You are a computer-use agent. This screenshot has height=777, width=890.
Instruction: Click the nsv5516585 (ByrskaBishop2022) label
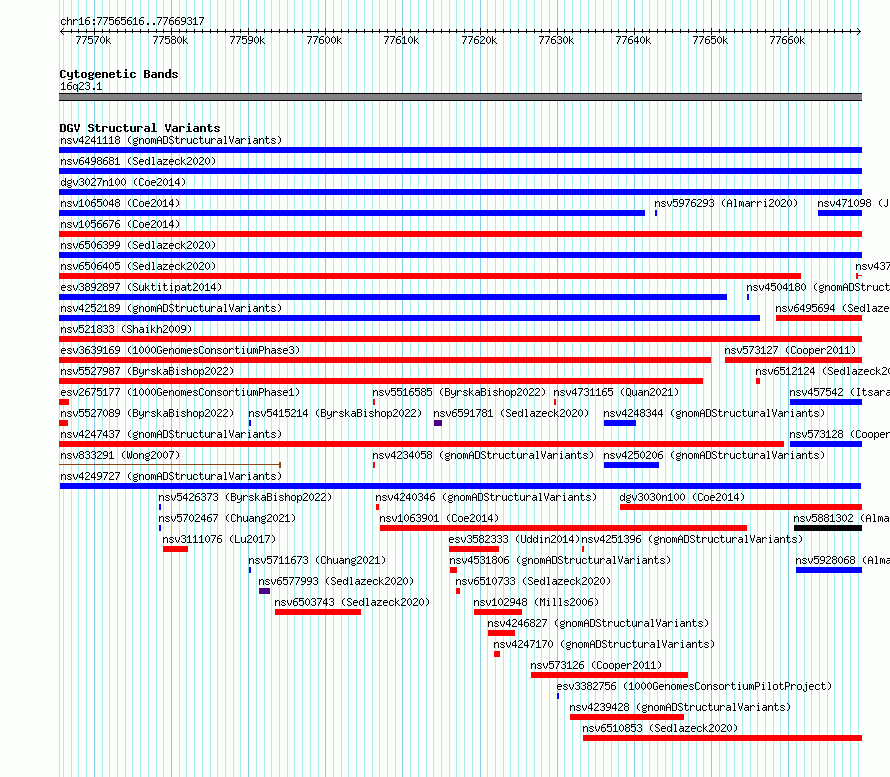click(x=459, y=392)
